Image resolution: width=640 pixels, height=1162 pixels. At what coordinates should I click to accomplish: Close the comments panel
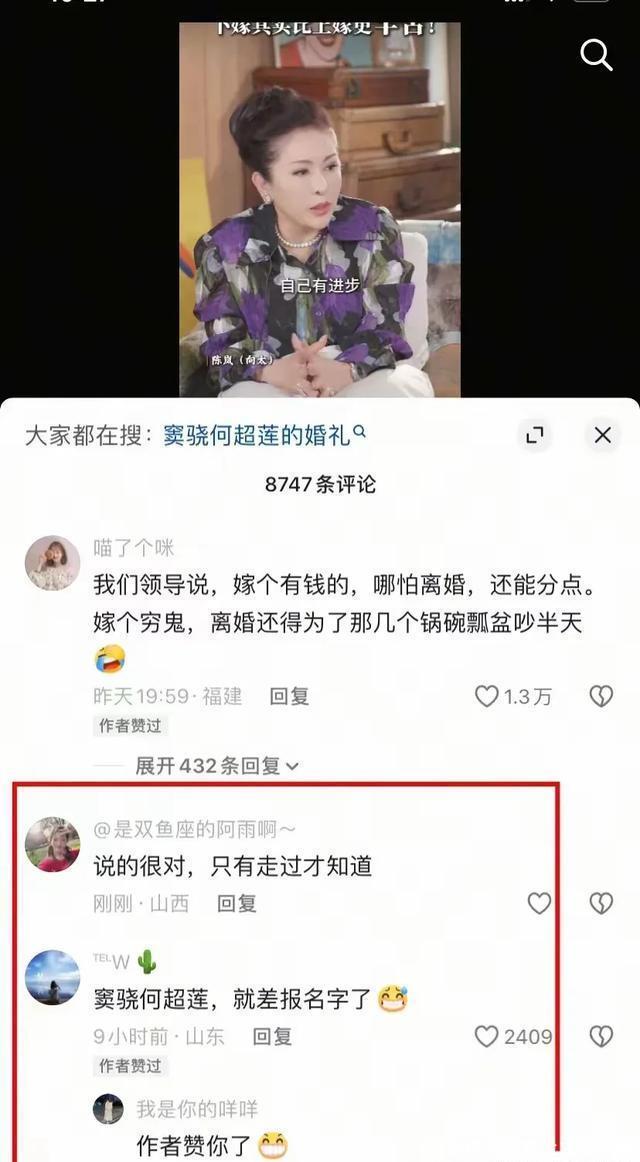point(603,435)
